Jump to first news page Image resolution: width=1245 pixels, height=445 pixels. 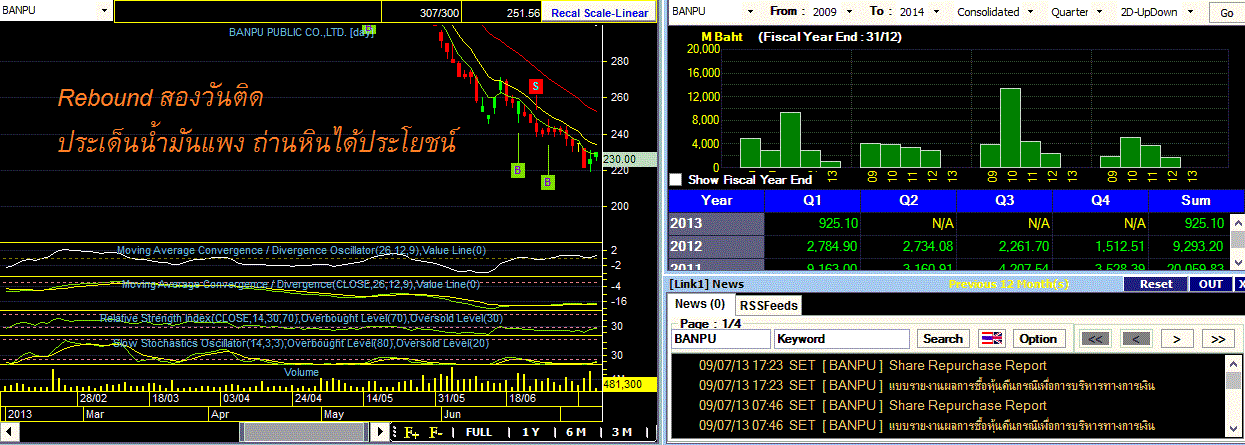(x=1097, y=339)
